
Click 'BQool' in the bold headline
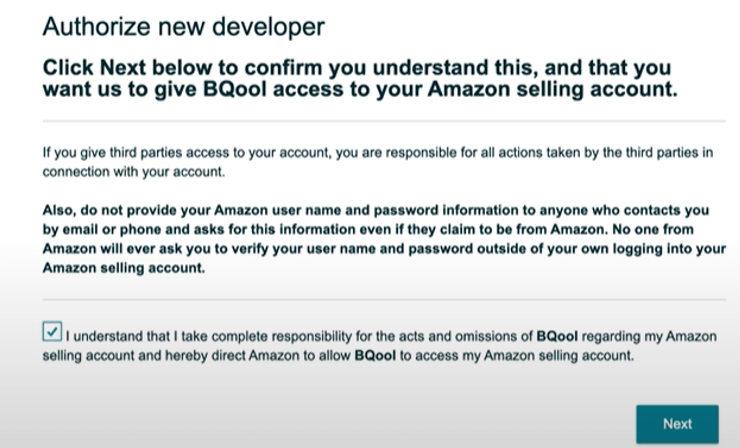(235, 89)
